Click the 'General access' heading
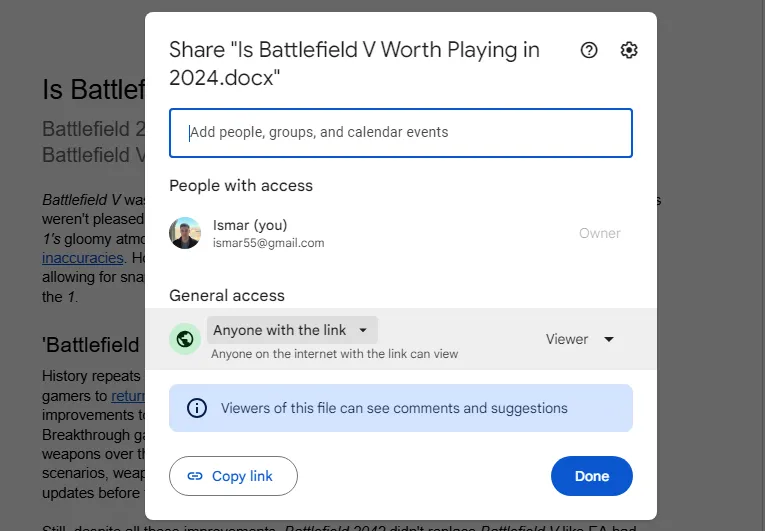Screen dimensions: 765x531 click(227, 296)
